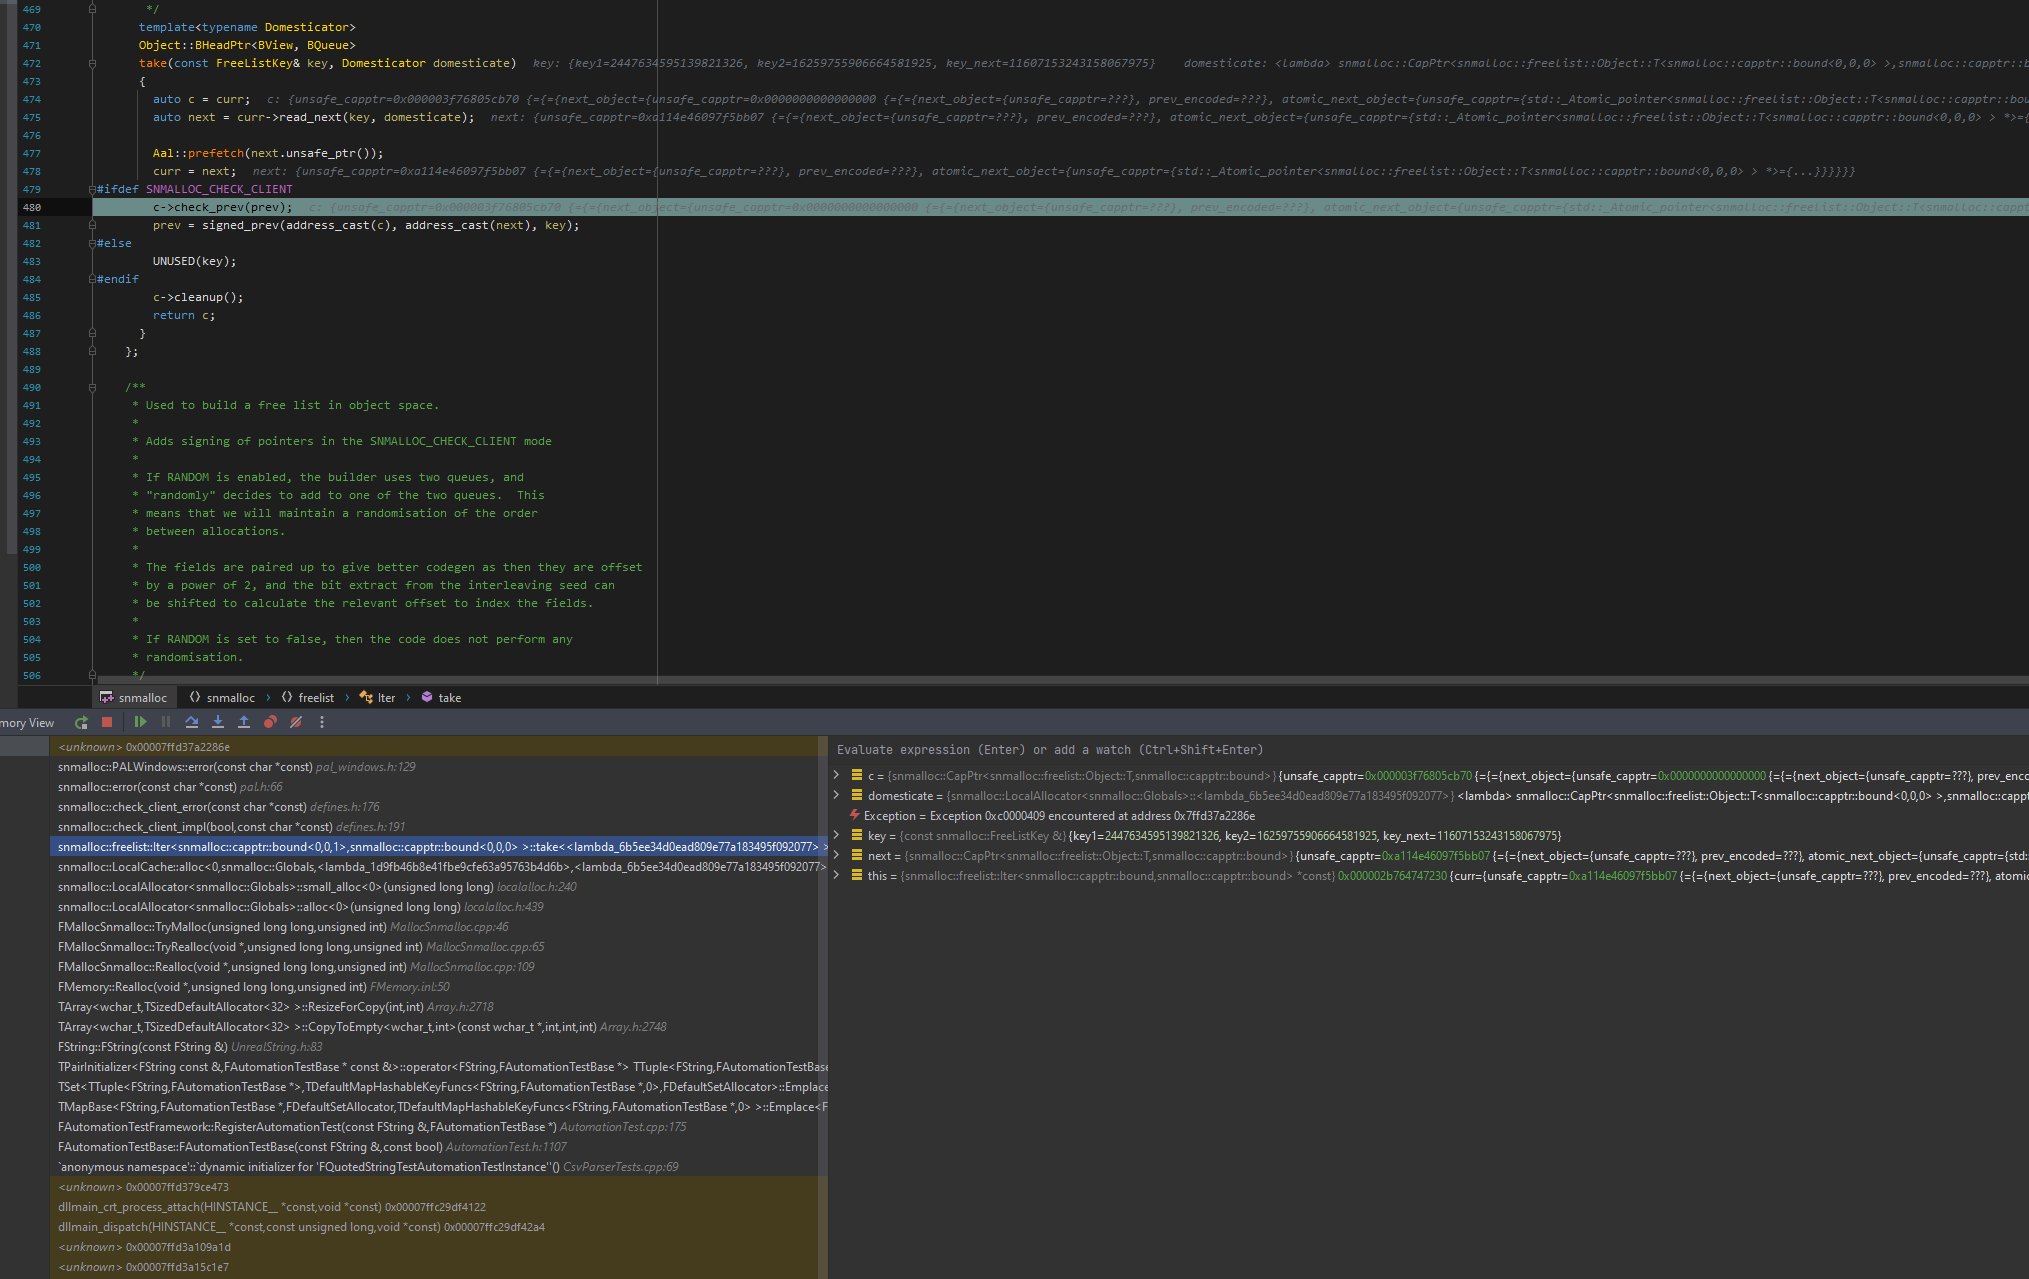Fold the #ifdef SNMALLOC_CHECK_CLIENT block at line 479
Viewport: 2029px width, 1279px height.
92,189
